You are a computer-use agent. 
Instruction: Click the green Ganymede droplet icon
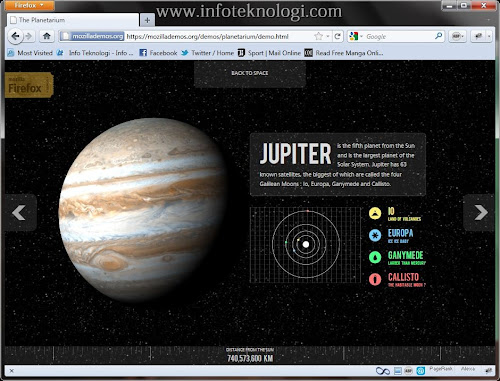375,257
